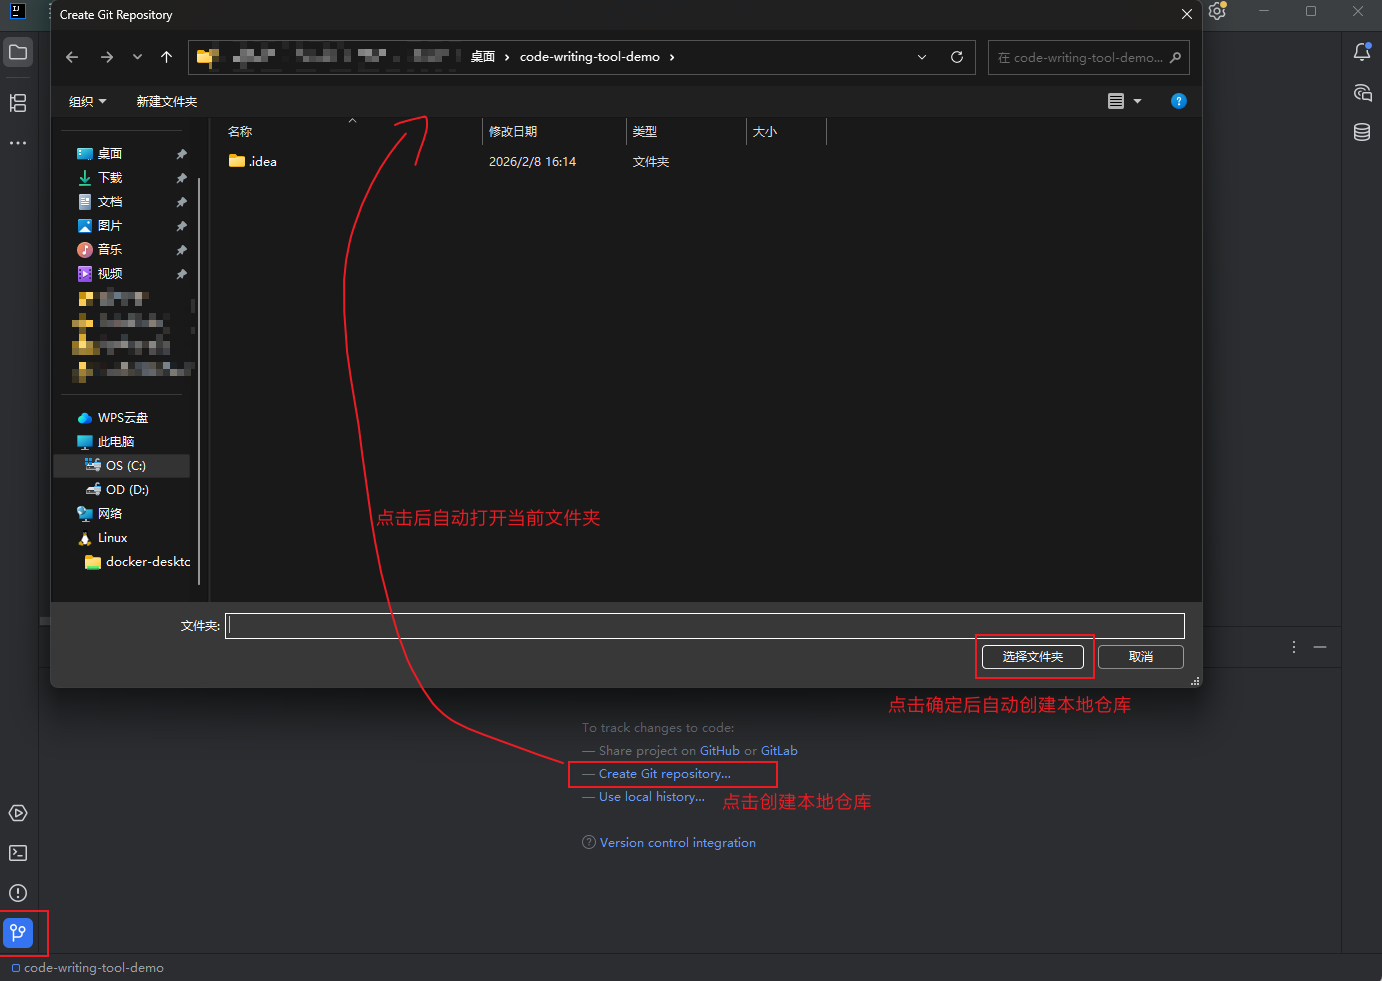Click the Version control integration help icon
The width and height of the screenshot is (1382, 981).
pyautogui.click(x=589, y=842)
